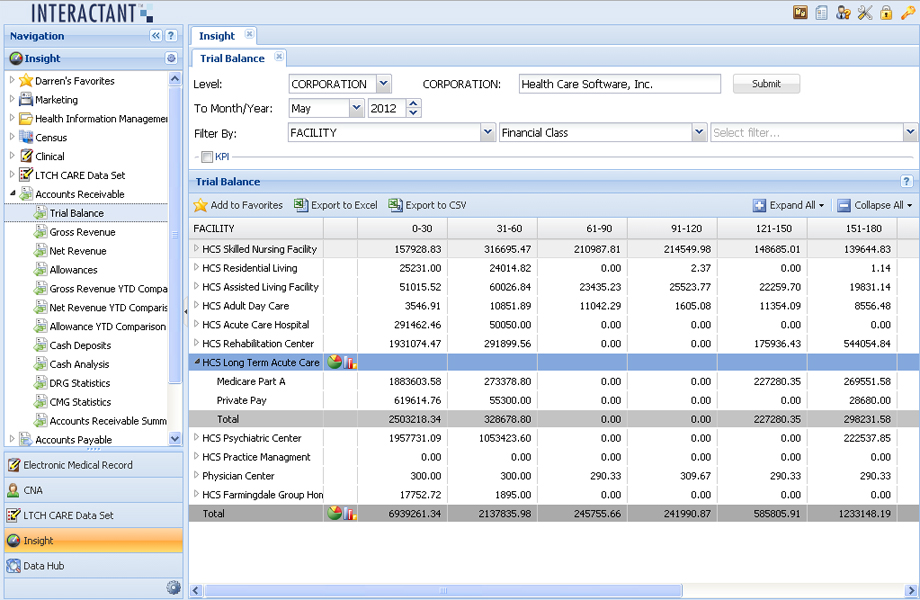Viewport: 920px width, 600px height.
Task: Enable the KPI checkbox
Action: click(207, 157)
